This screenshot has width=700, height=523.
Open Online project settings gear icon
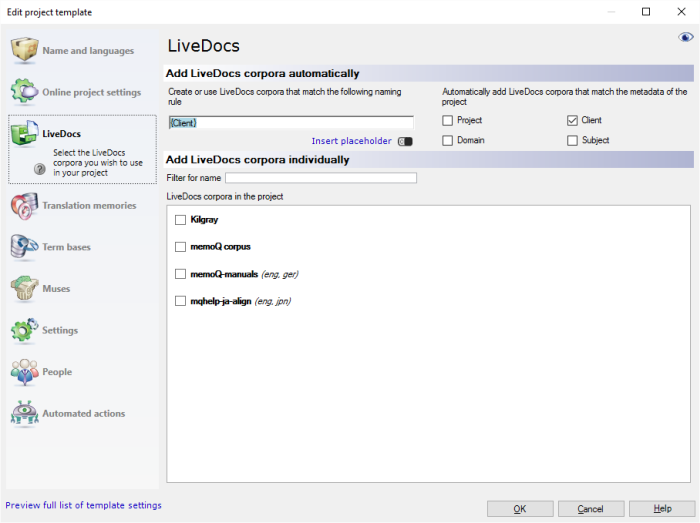25,92
